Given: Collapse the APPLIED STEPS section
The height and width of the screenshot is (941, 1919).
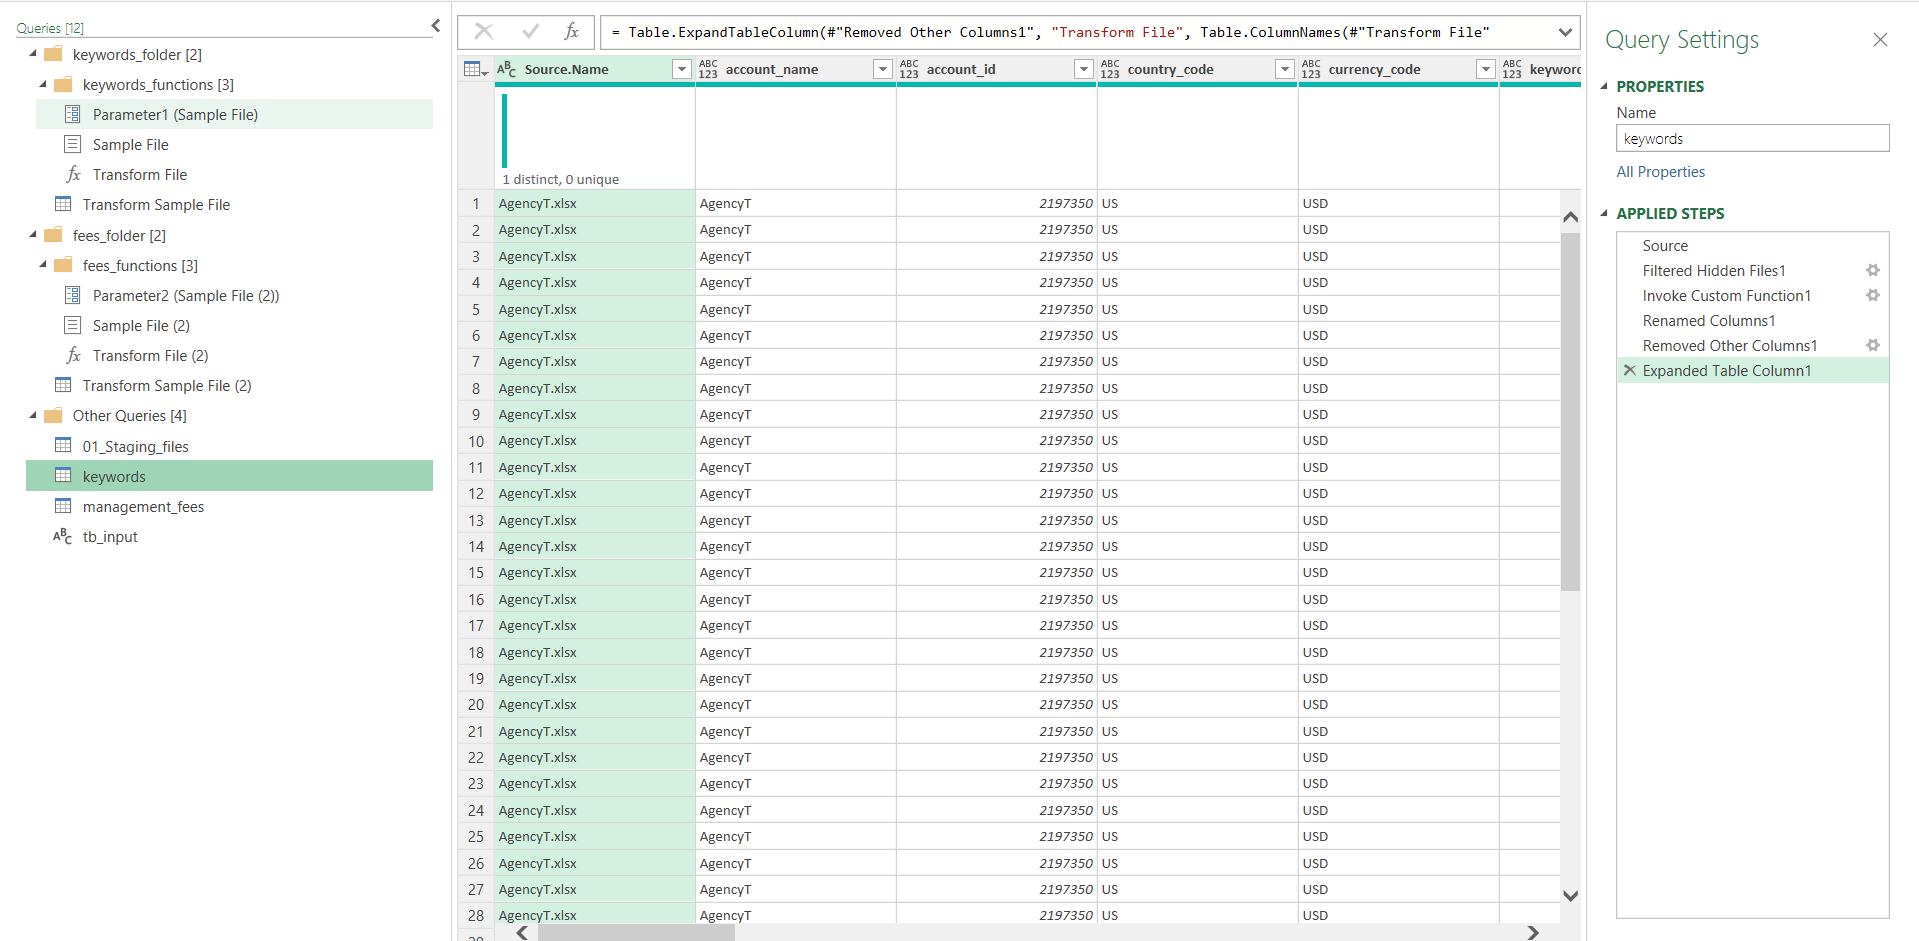Looking at the screenshot, I should 1605,213.
